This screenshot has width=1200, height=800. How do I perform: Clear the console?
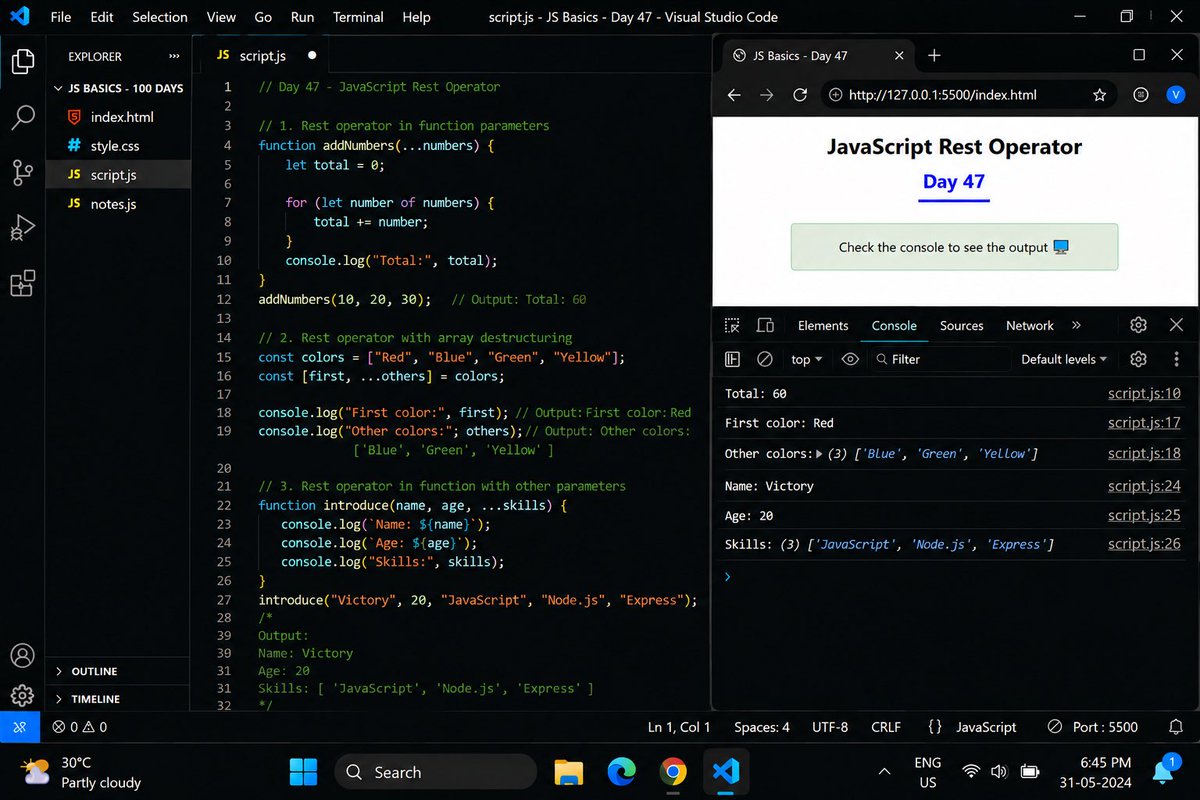pyautogui.click(x=765, y=359)
